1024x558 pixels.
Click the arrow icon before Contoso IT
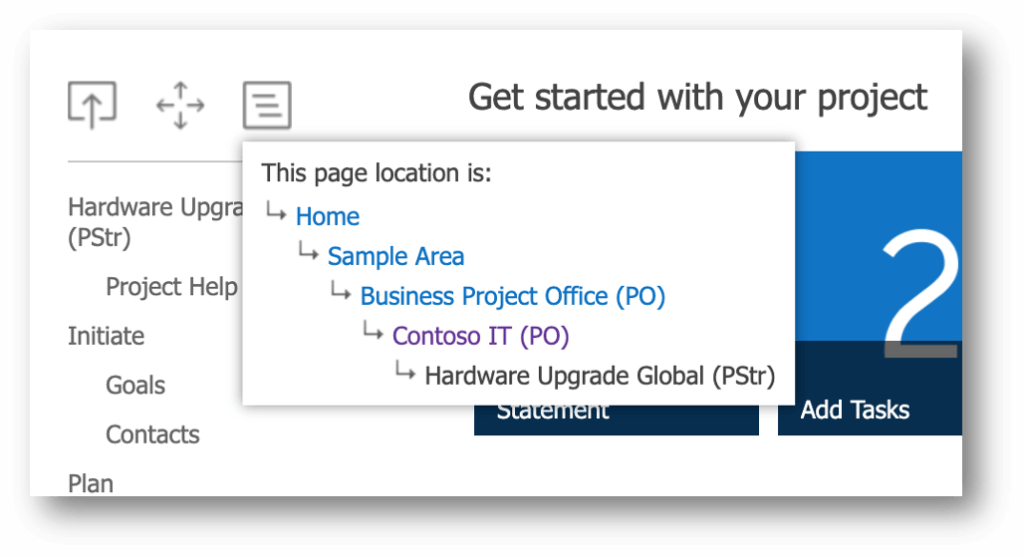(372, 334)
